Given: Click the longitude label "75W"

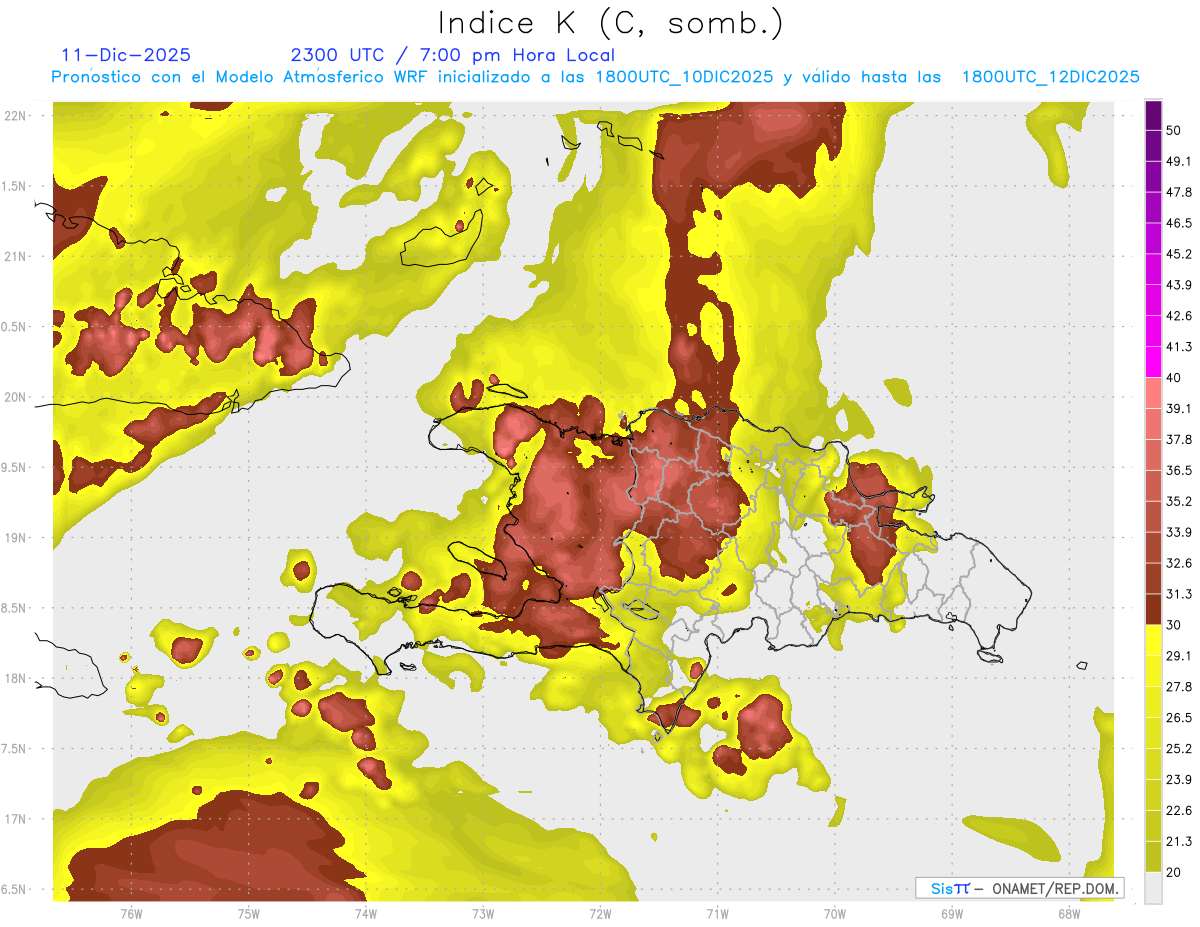Looking at the screenshot, I should (x=249, y=913).
